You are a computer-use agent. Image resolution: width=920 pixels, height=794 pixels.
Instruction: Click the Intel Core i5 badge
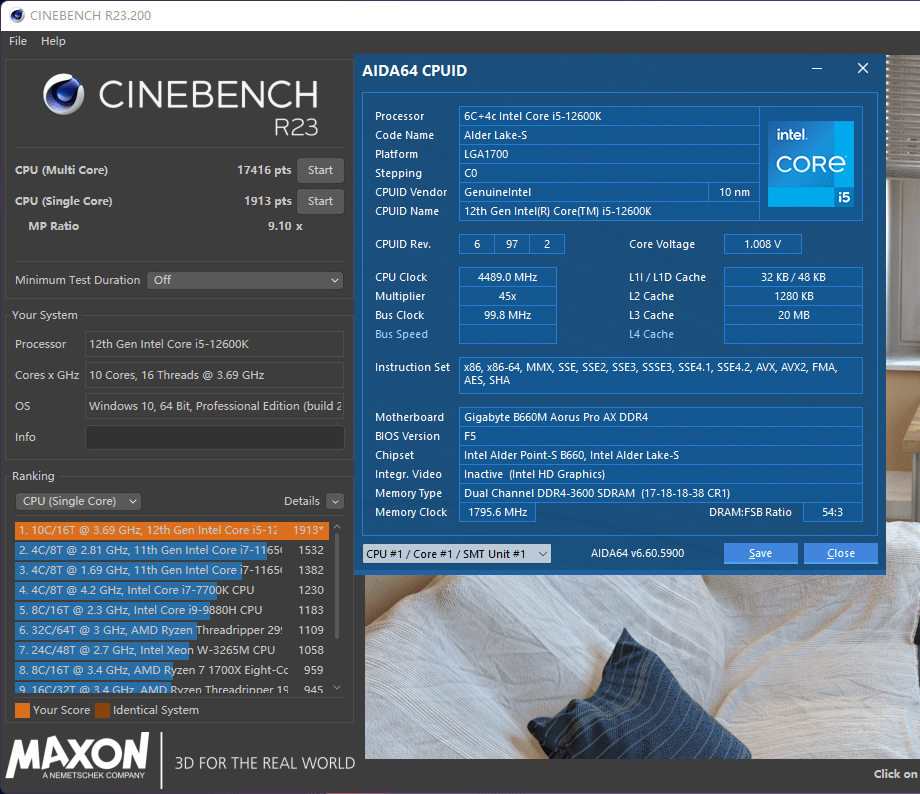click(810, 164)
